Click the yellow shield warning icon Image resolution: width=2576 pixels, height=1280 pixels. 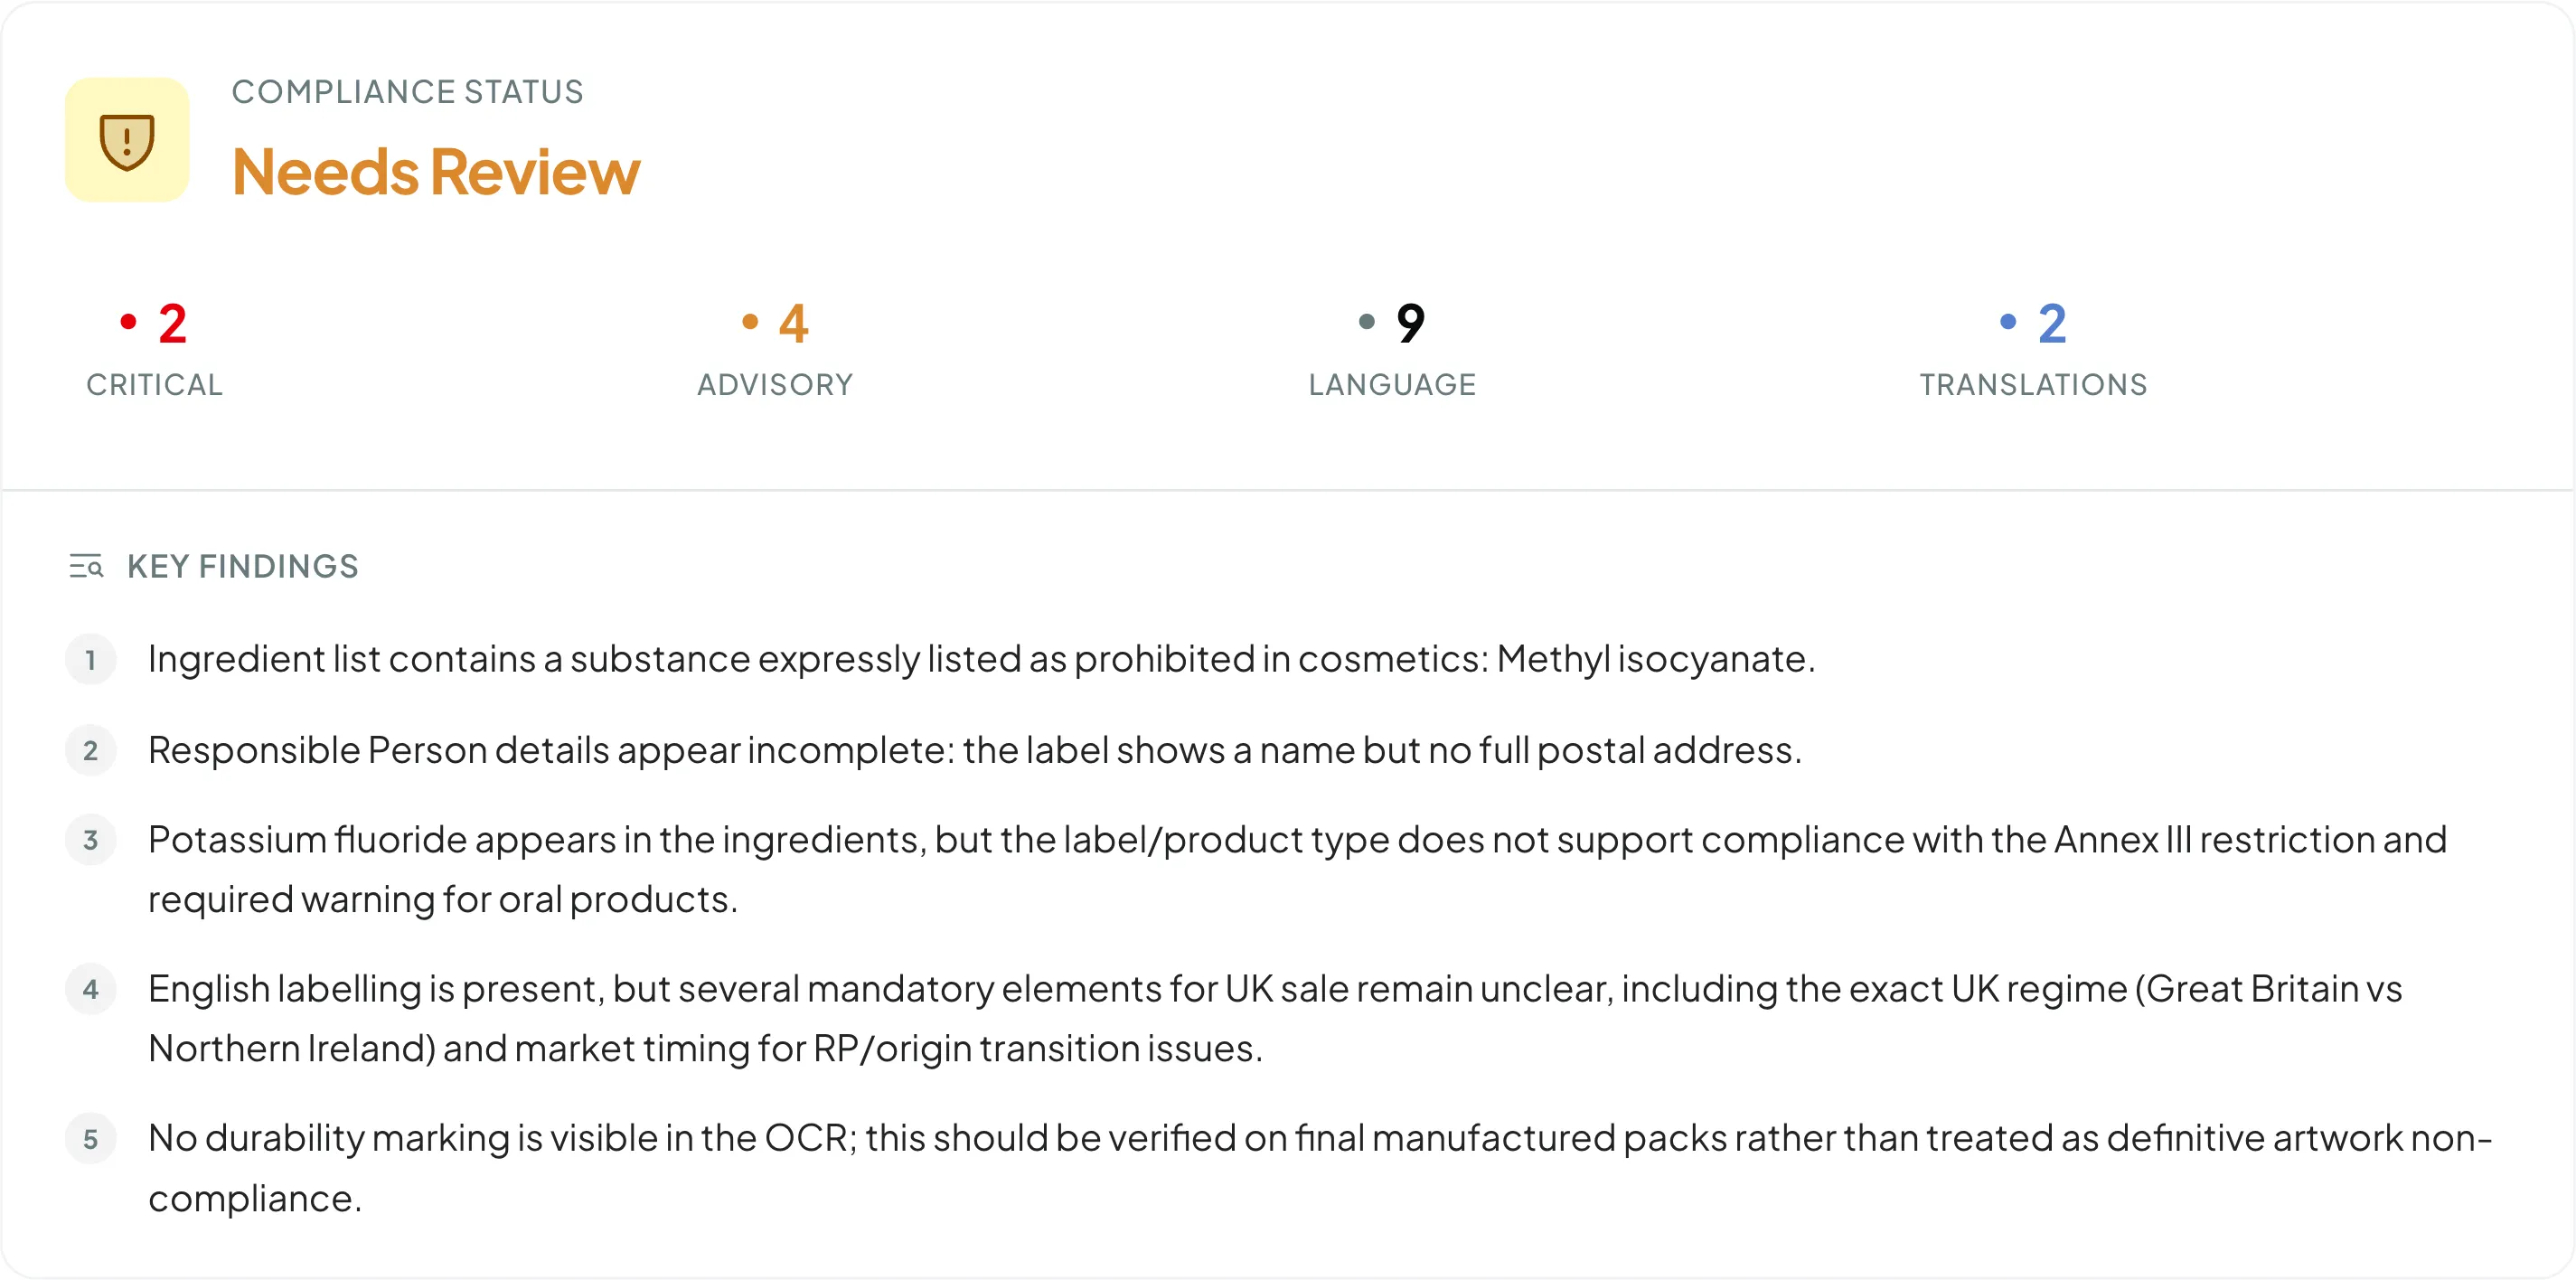(x=127, y=141)
